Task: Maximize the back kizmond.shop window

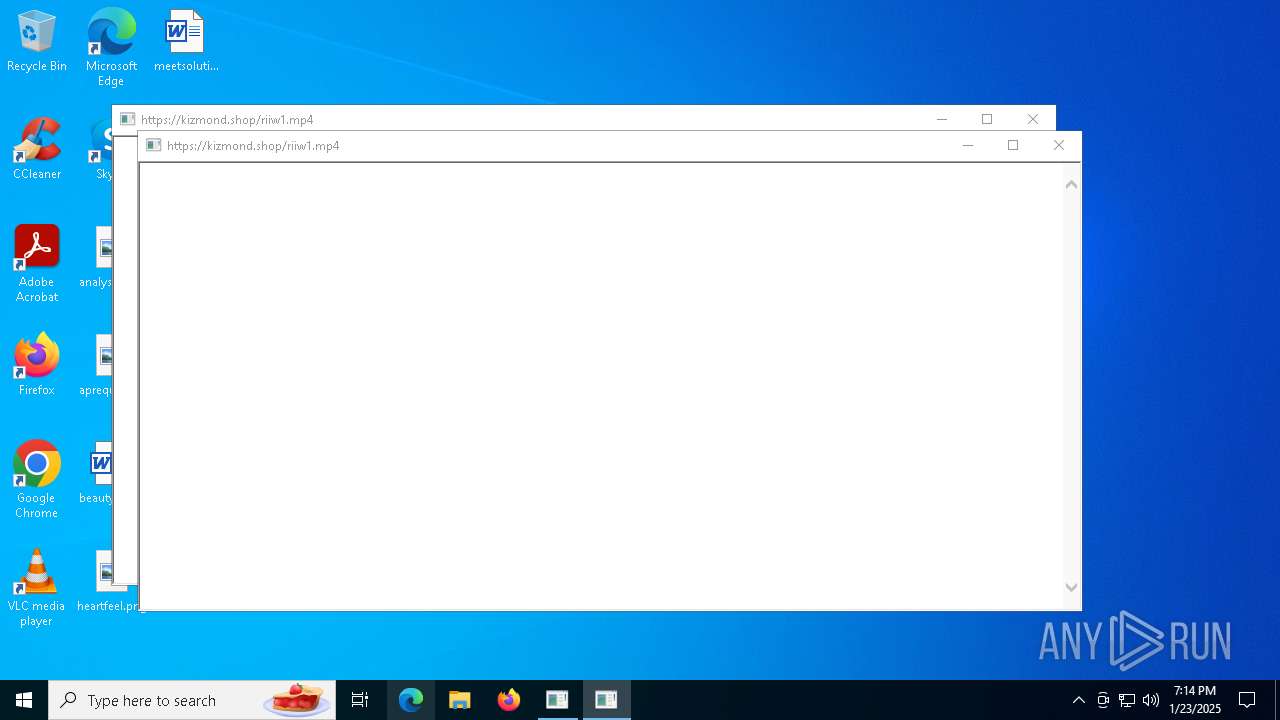Action: [987, 119]
